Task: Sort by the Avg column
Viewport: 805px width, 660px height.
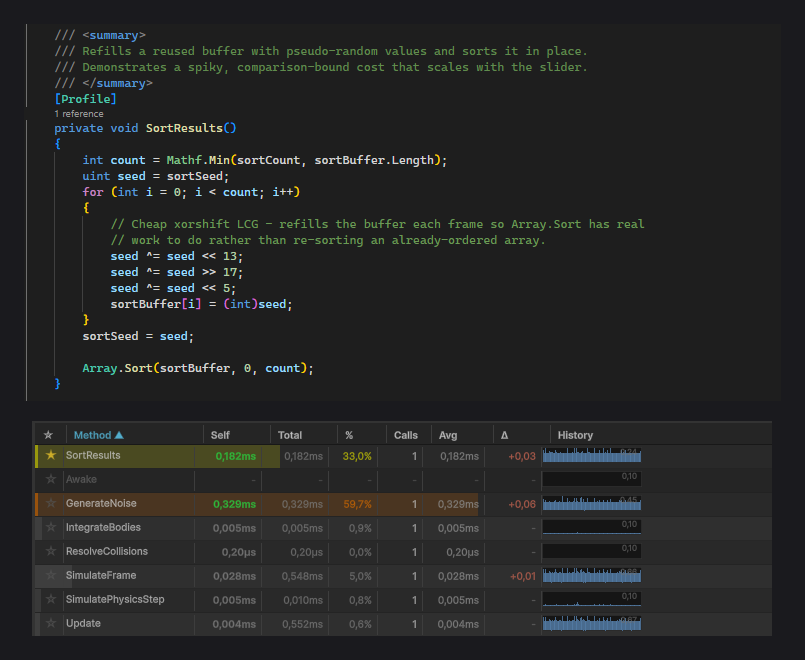Action: click(x=448, y=435)
